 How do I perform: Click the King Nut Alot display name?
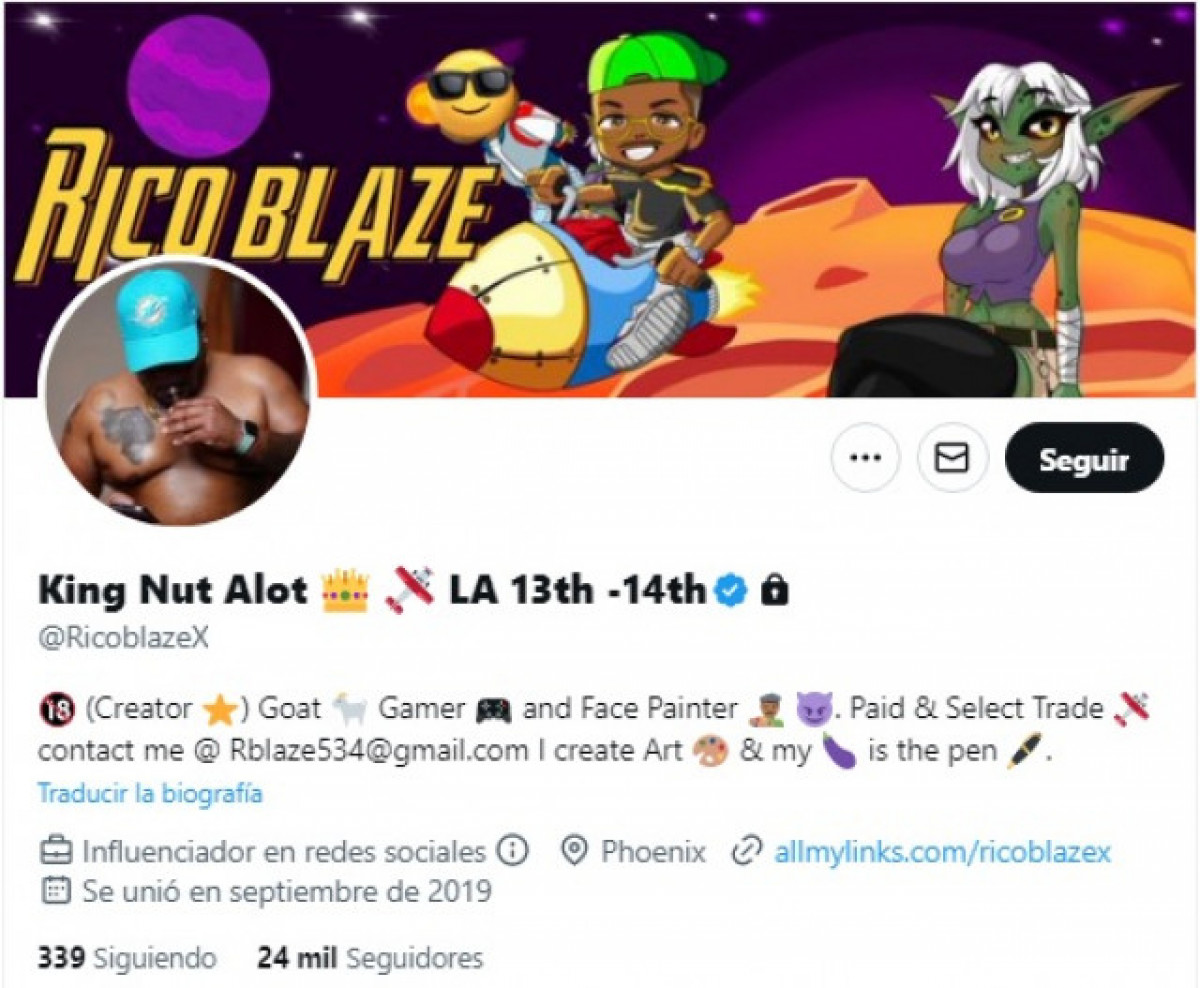[x=172, y=591]
